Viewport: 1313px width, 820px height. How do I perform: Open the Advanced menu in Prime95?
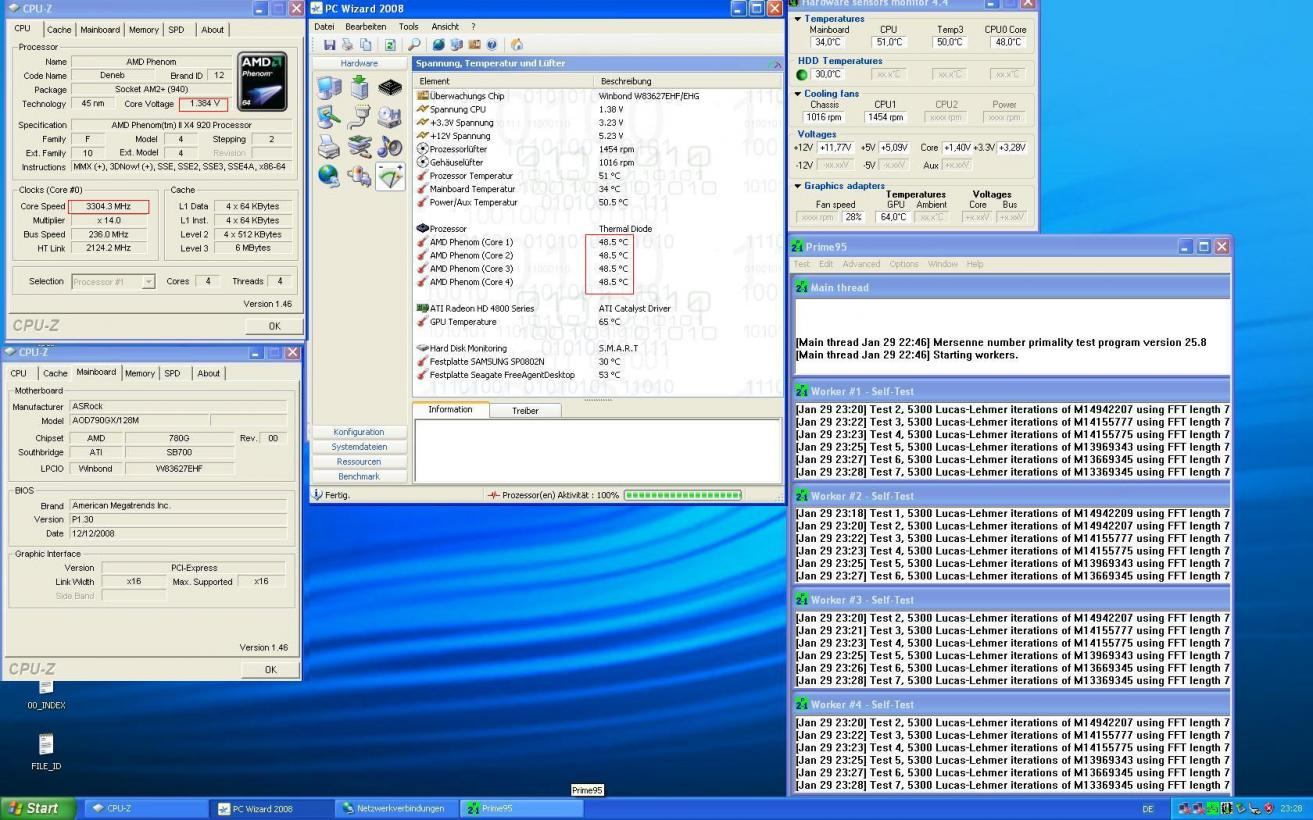tap(861, 264)
